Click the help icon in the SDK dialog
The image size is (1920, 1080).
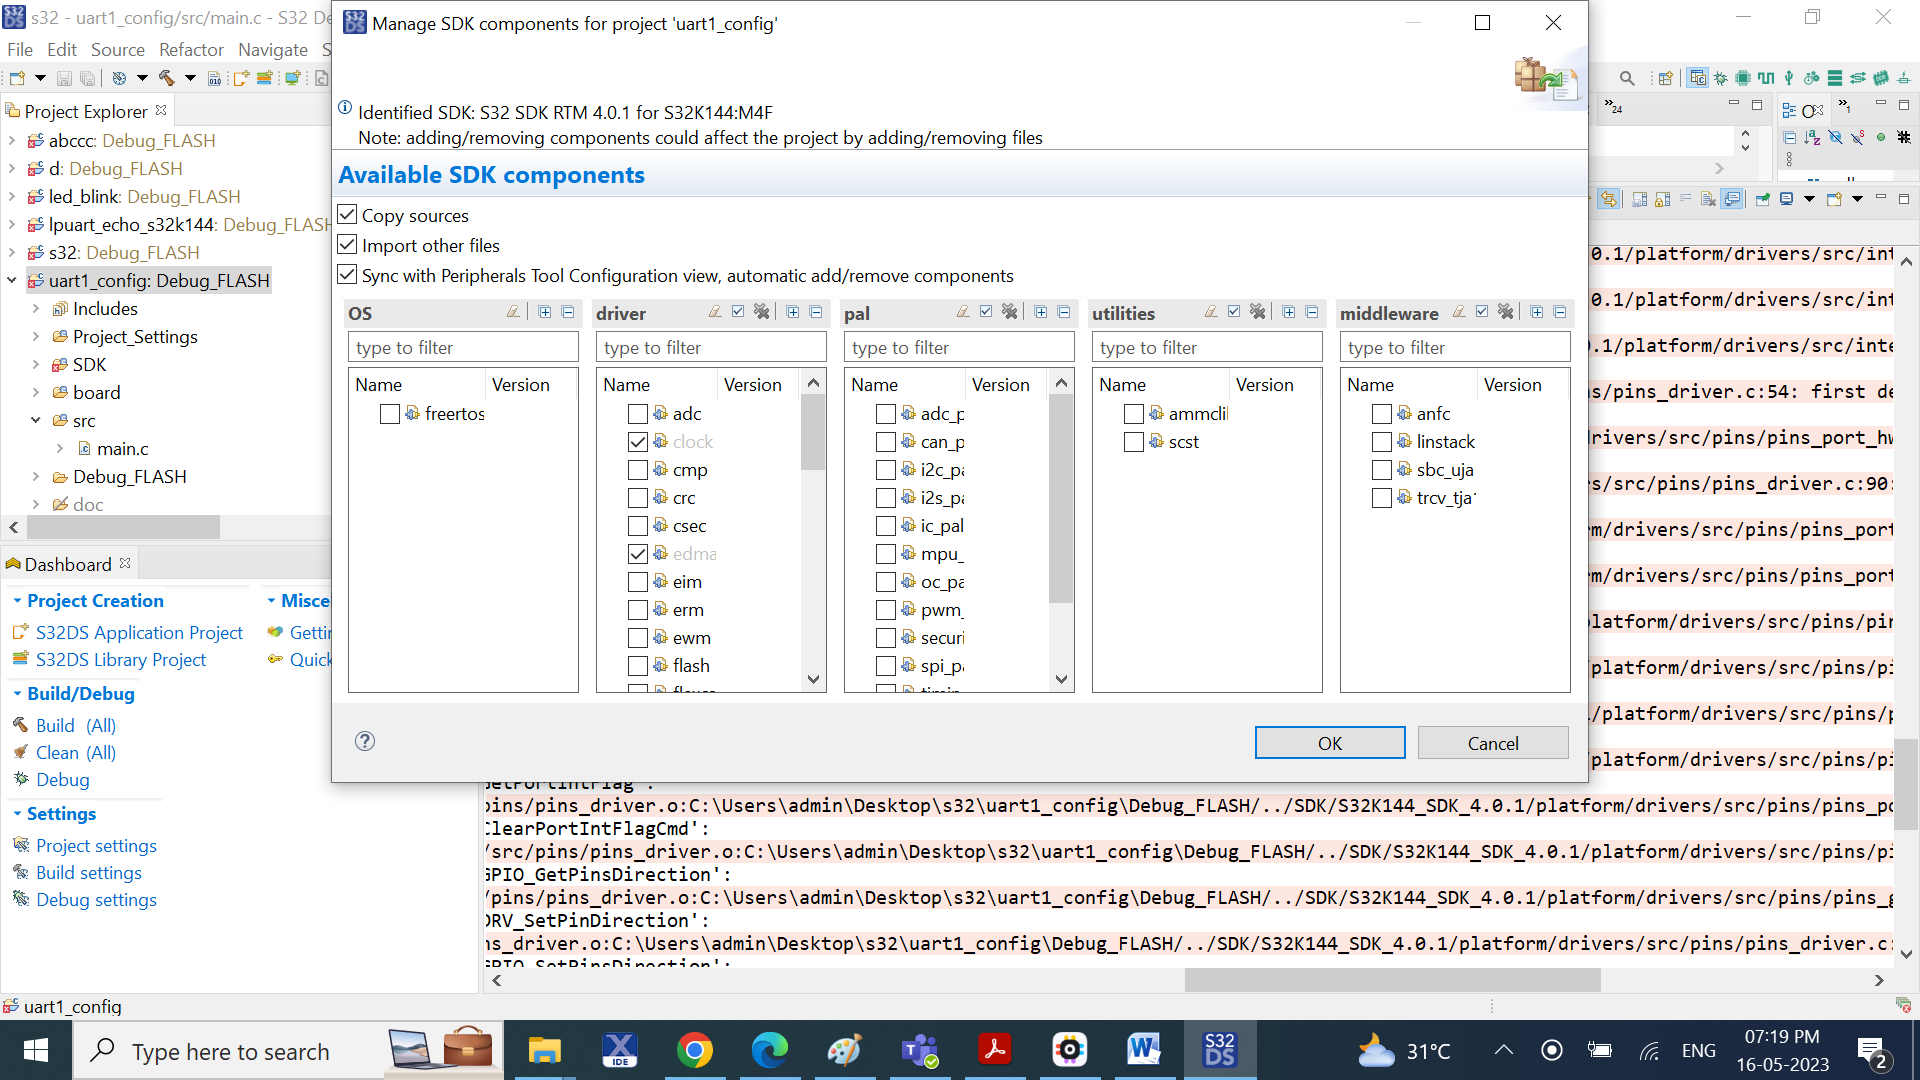[x=364, y=741]
